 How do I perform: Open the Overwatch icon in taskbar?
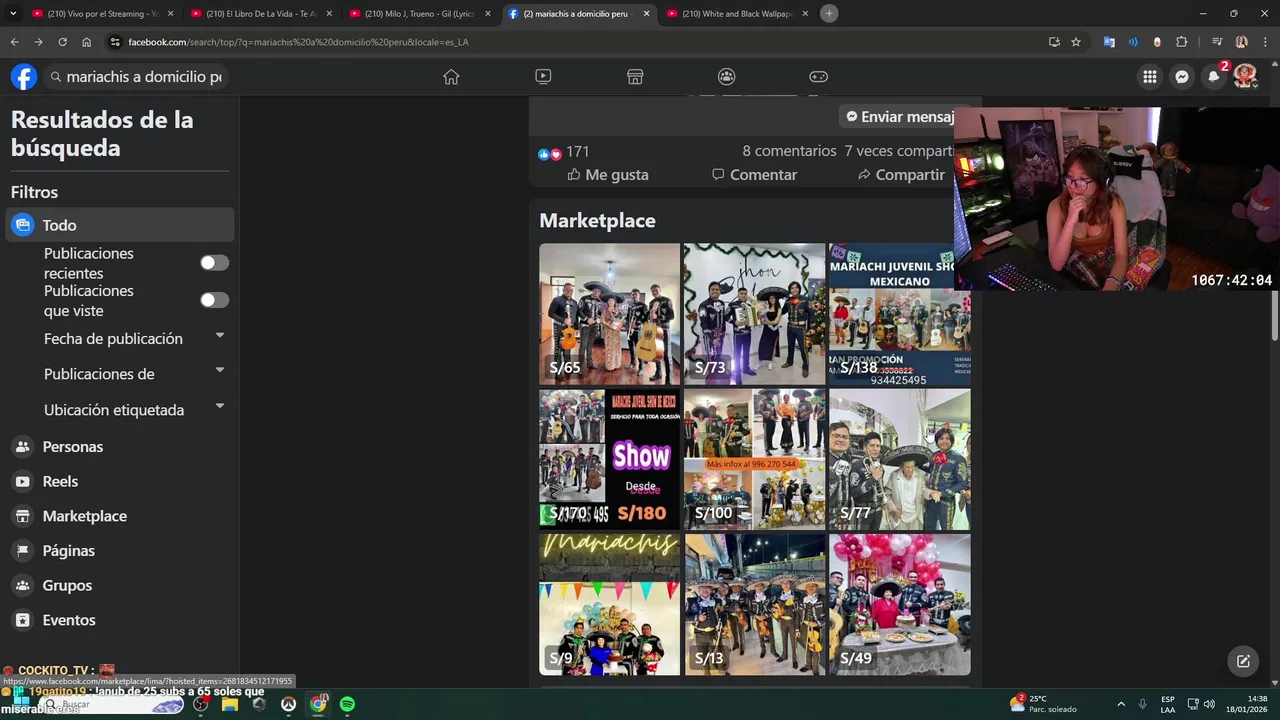[288, 704]
